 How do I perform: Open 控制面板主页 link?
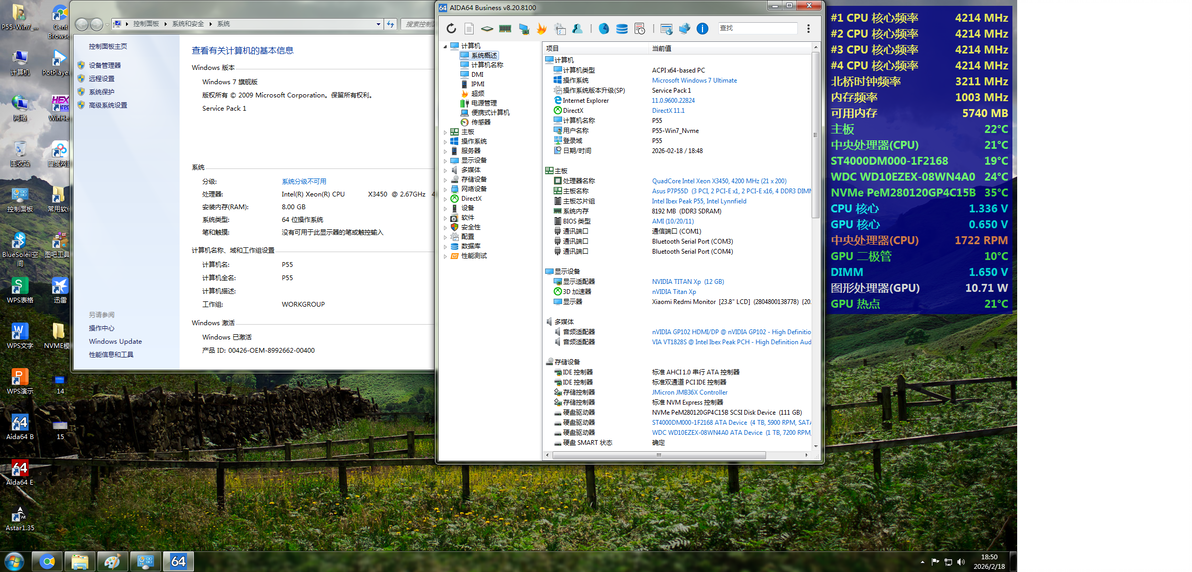[x=108, y=46]
